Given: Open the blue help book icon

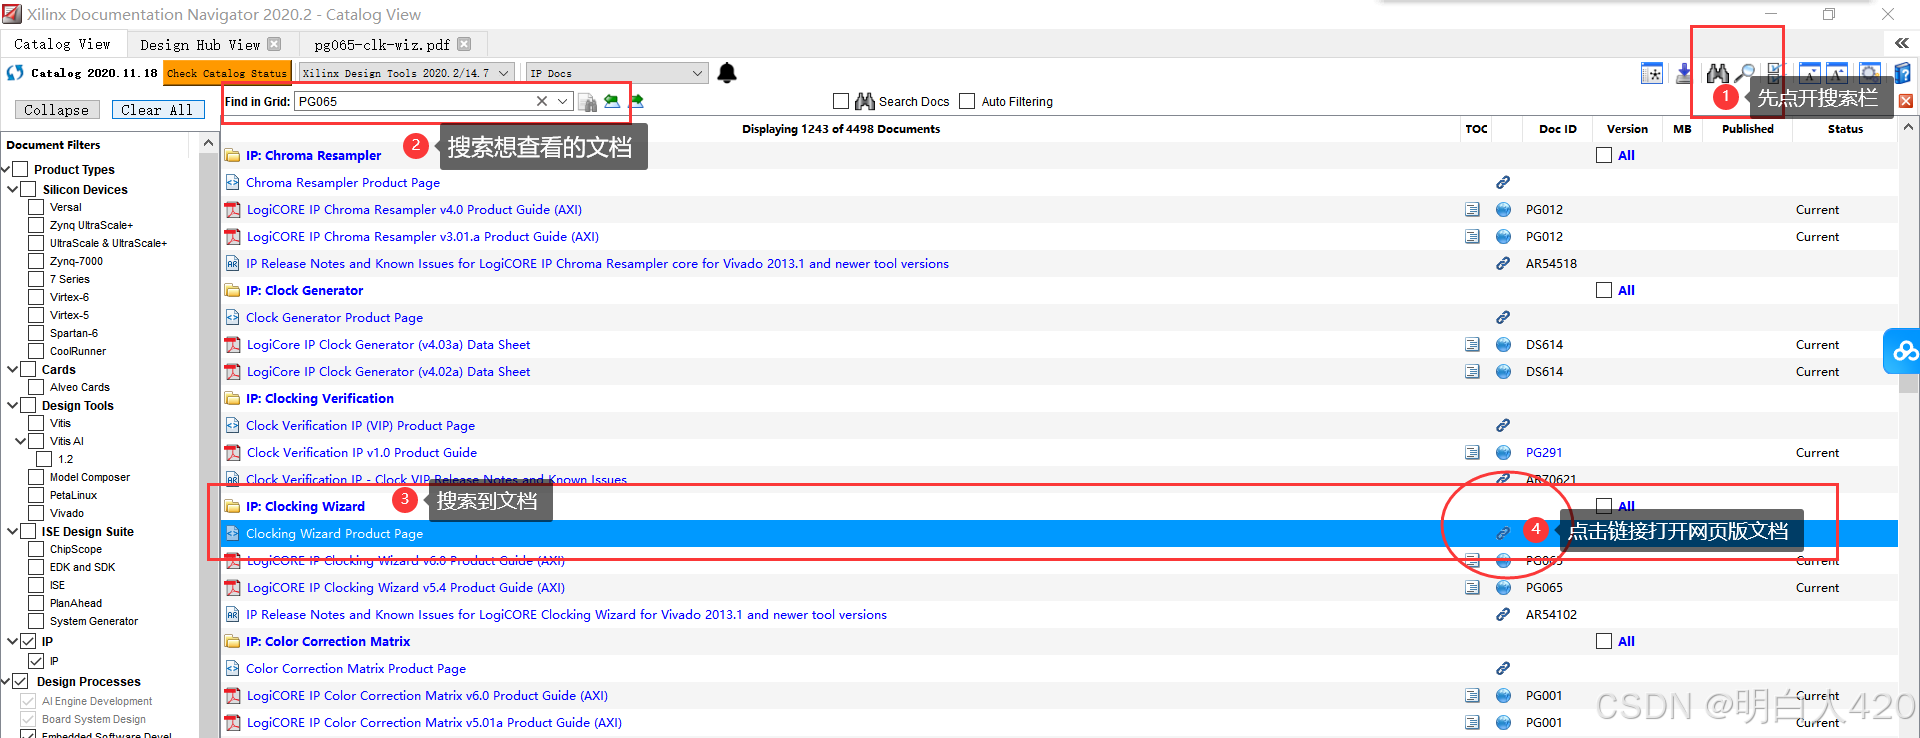Looking at the screenshot, I should [x=1902, y=73].
